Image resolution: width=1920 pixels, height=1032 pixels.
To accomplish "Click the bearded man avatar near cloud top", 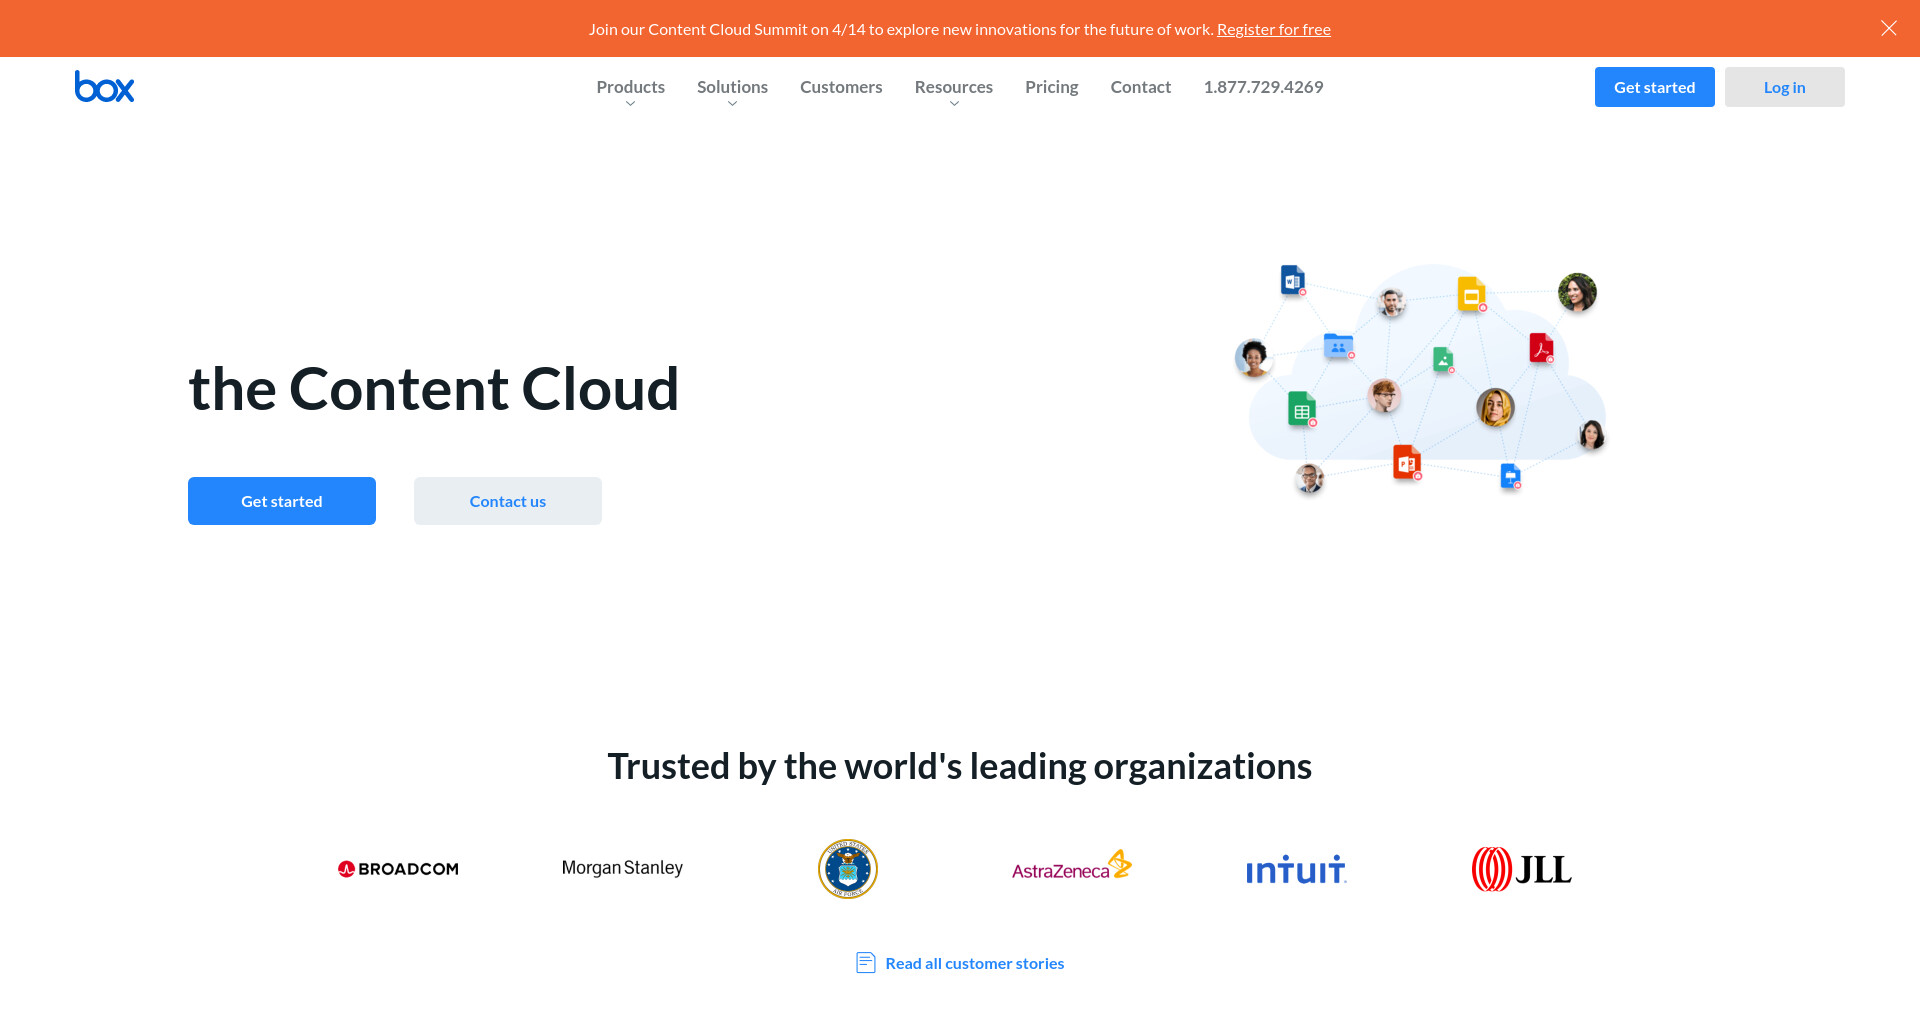I will point(1391,301).
